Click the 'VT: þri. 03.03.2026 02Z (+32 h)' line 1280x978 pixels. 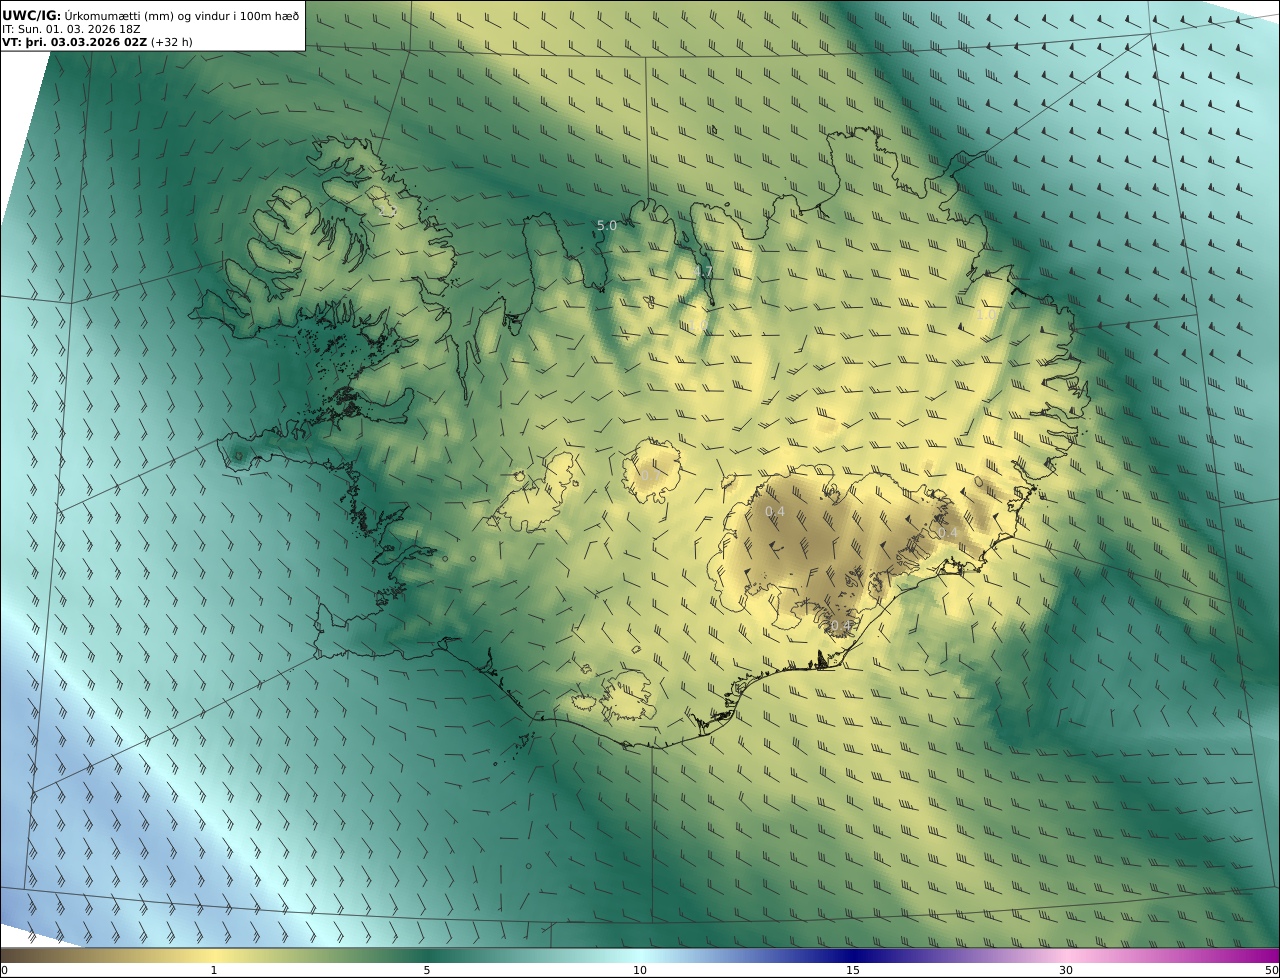click(97, 42)
